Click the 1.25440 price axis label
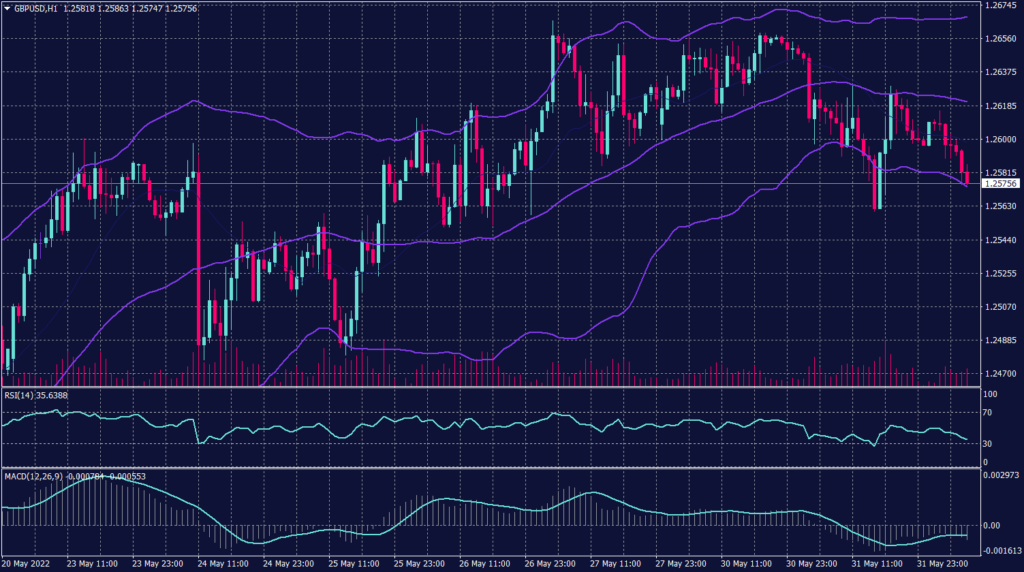Image resolution: width=1024 pixels, height=572 pixels. (x=1000, y=240)
